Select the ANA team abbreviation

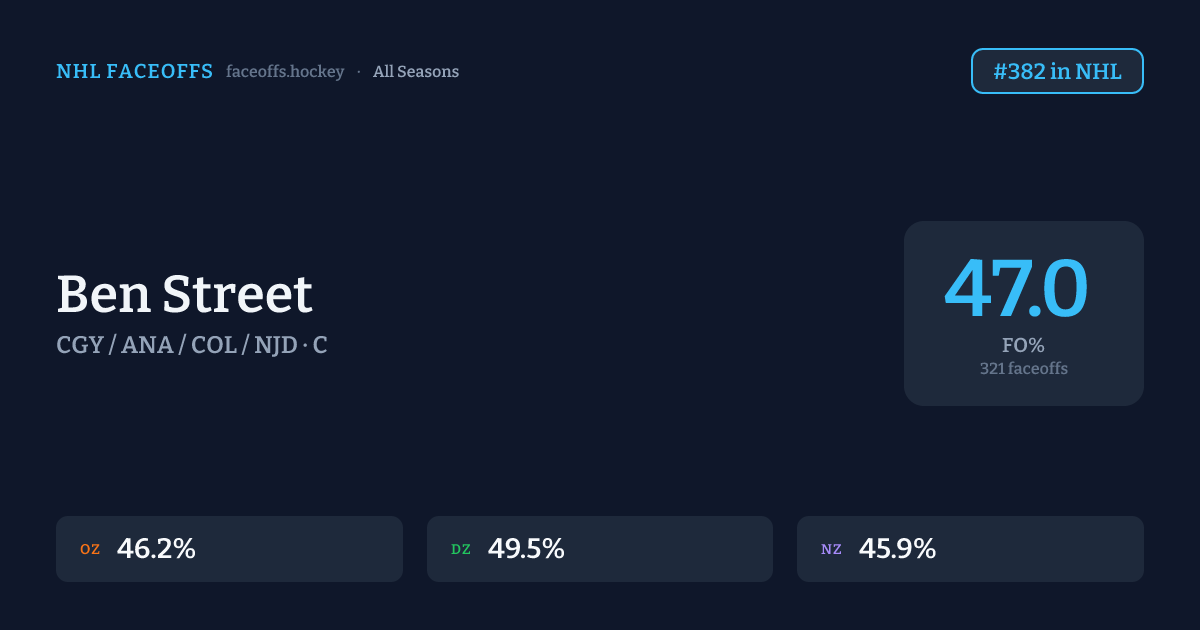[147, 346]
